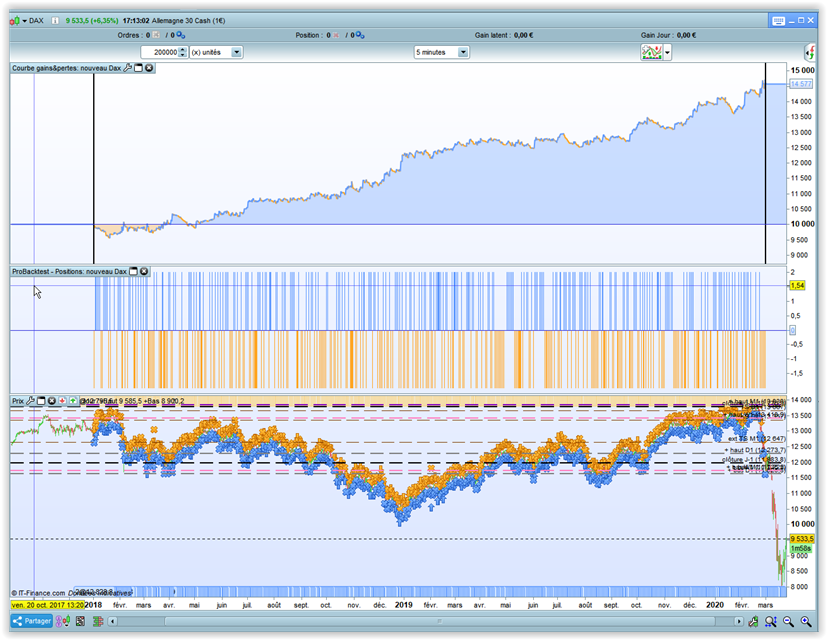Click the 1,54 positions value label

797,285
